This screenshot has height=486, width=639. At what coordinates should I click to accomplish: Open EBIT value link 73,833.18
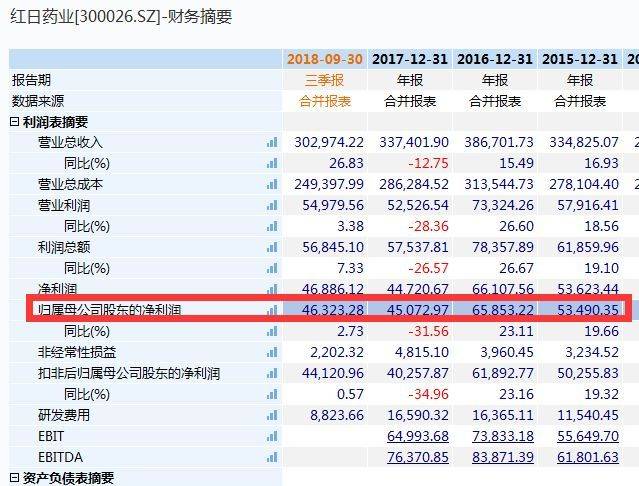tap(503, 436)
